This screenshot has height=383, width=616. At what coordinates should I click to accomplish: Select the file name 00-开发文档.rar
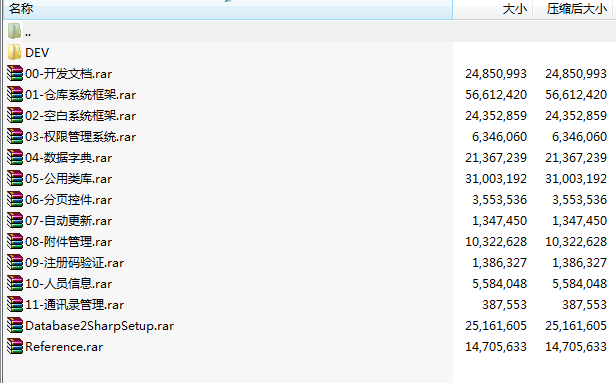[68, 74]
